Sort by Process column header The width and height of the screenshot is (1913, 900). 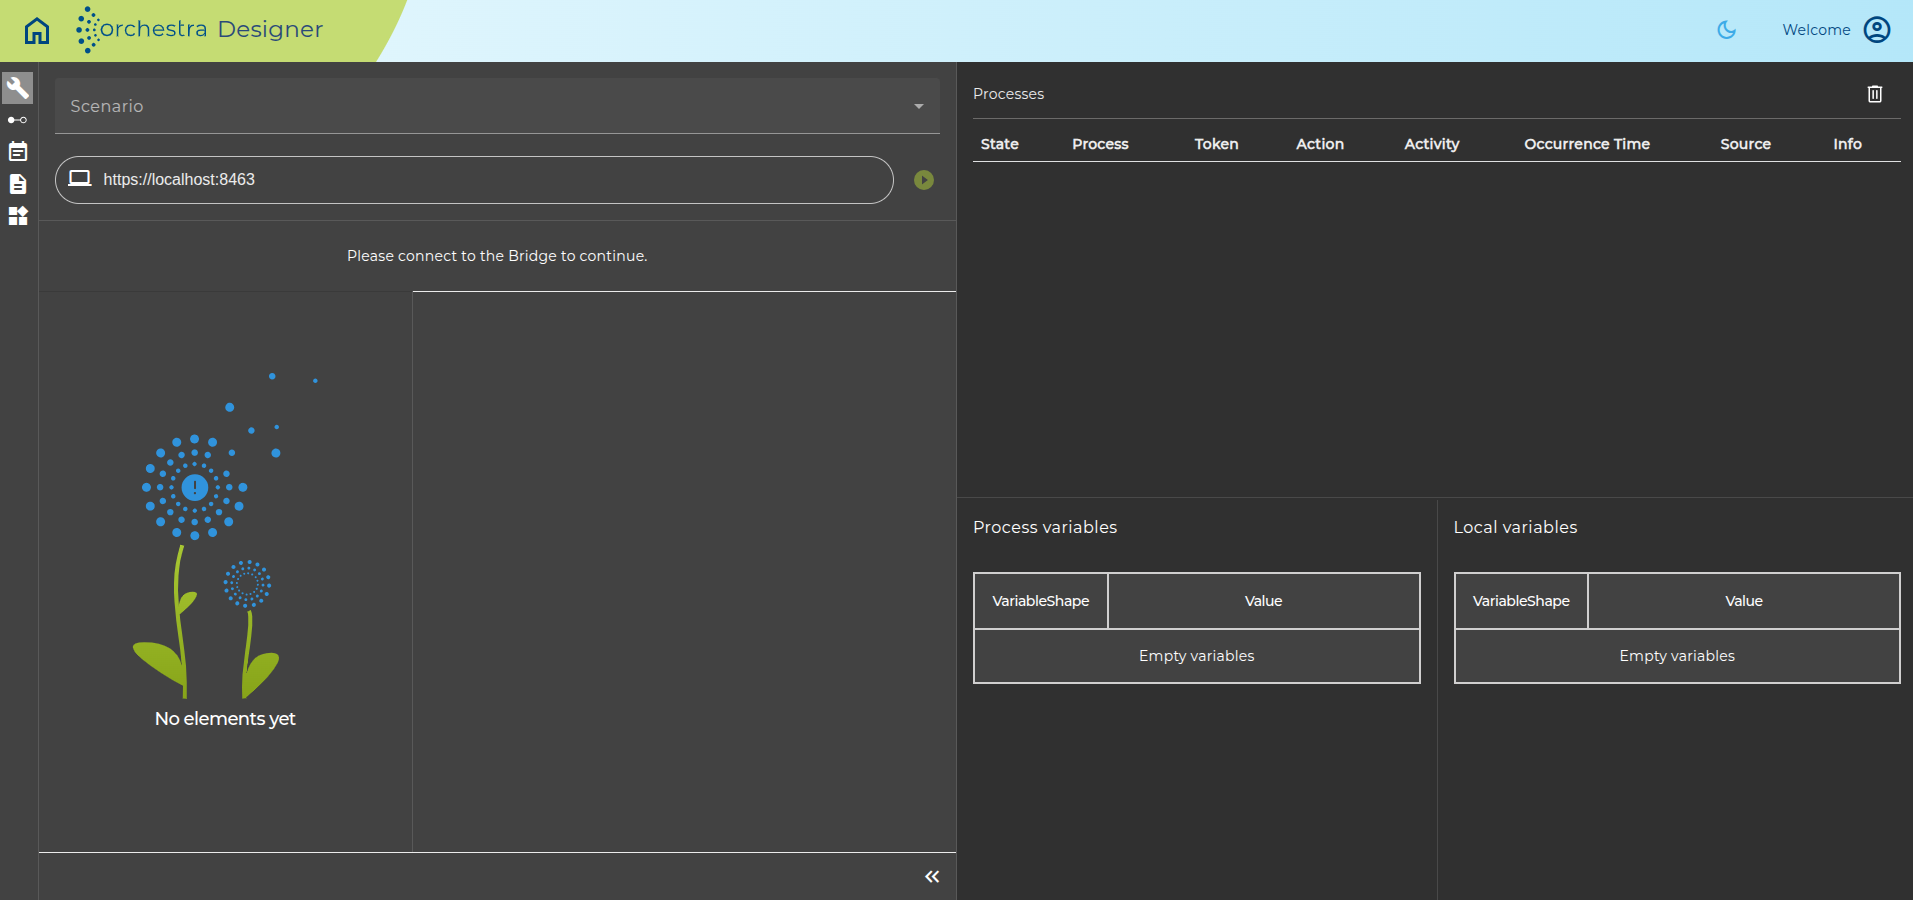tap(1100, 144)
